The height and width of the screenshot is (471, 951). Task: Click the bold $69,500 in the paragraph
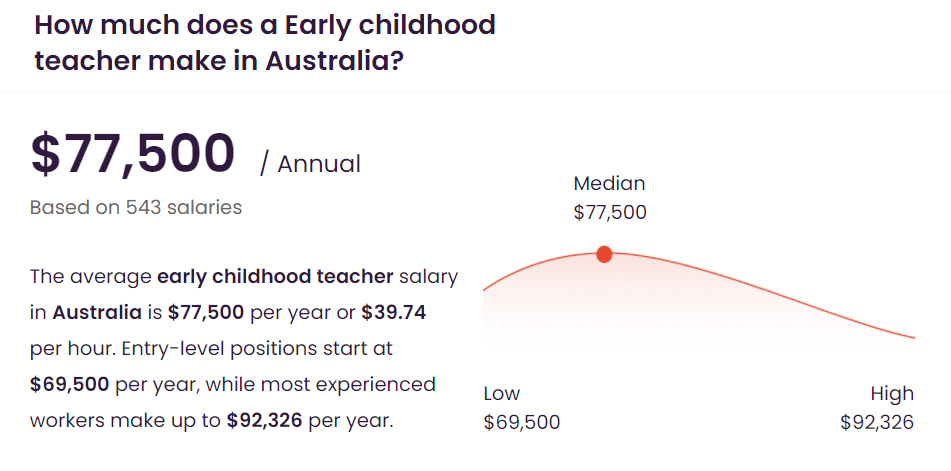(x=70, y=384)
